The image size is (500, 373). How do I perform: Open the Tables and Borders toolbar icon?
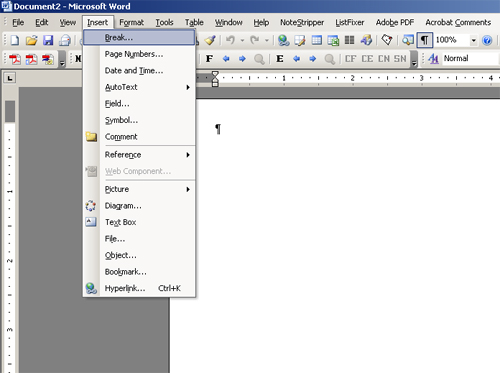point(300,40)
